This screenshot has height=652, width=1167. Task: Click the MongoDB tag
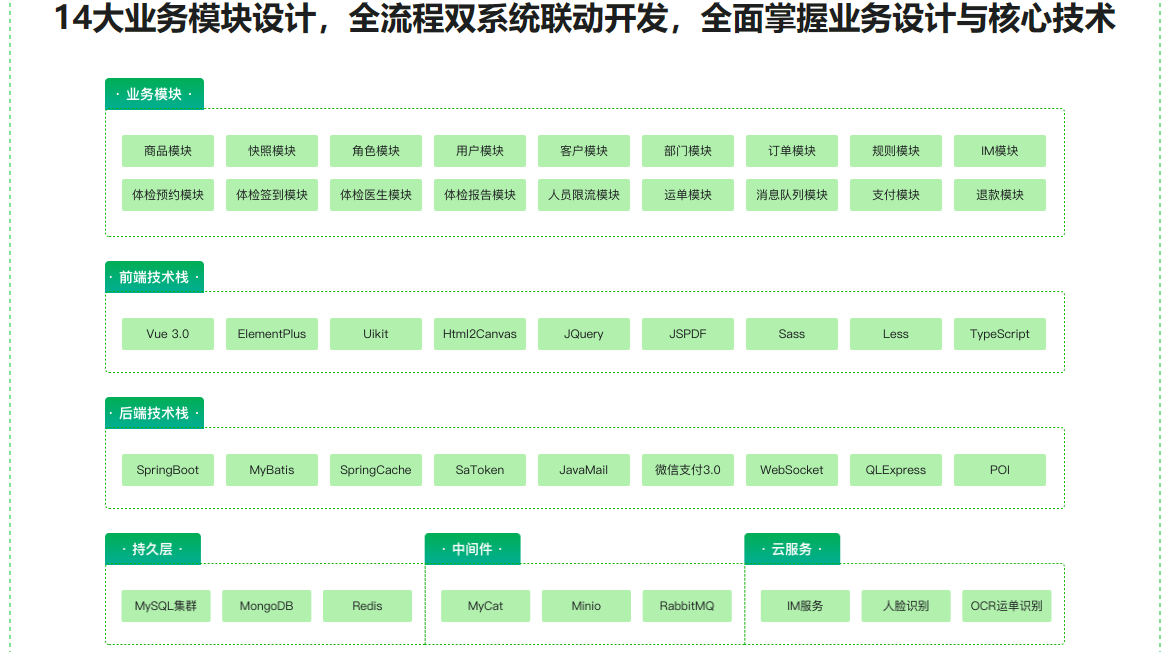pos(266,607)
